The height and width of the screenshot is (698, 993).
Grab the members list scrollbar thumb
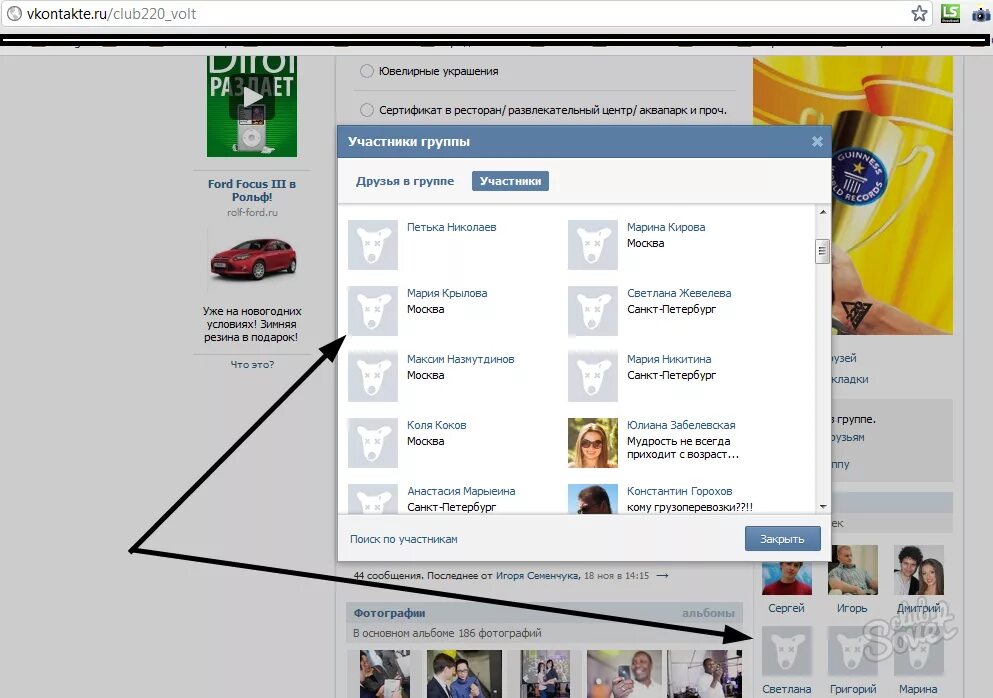pyautogui.click(x=822, y=251)
